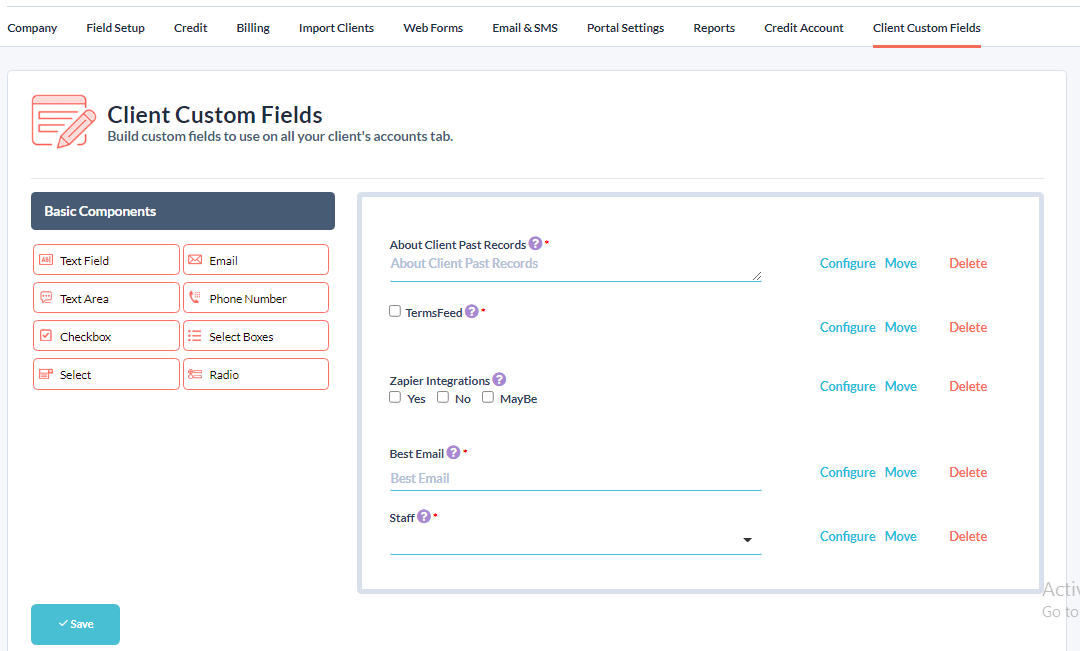Configure the TermsFeed field
This screenshot has height=651, width=1080.
847,327
